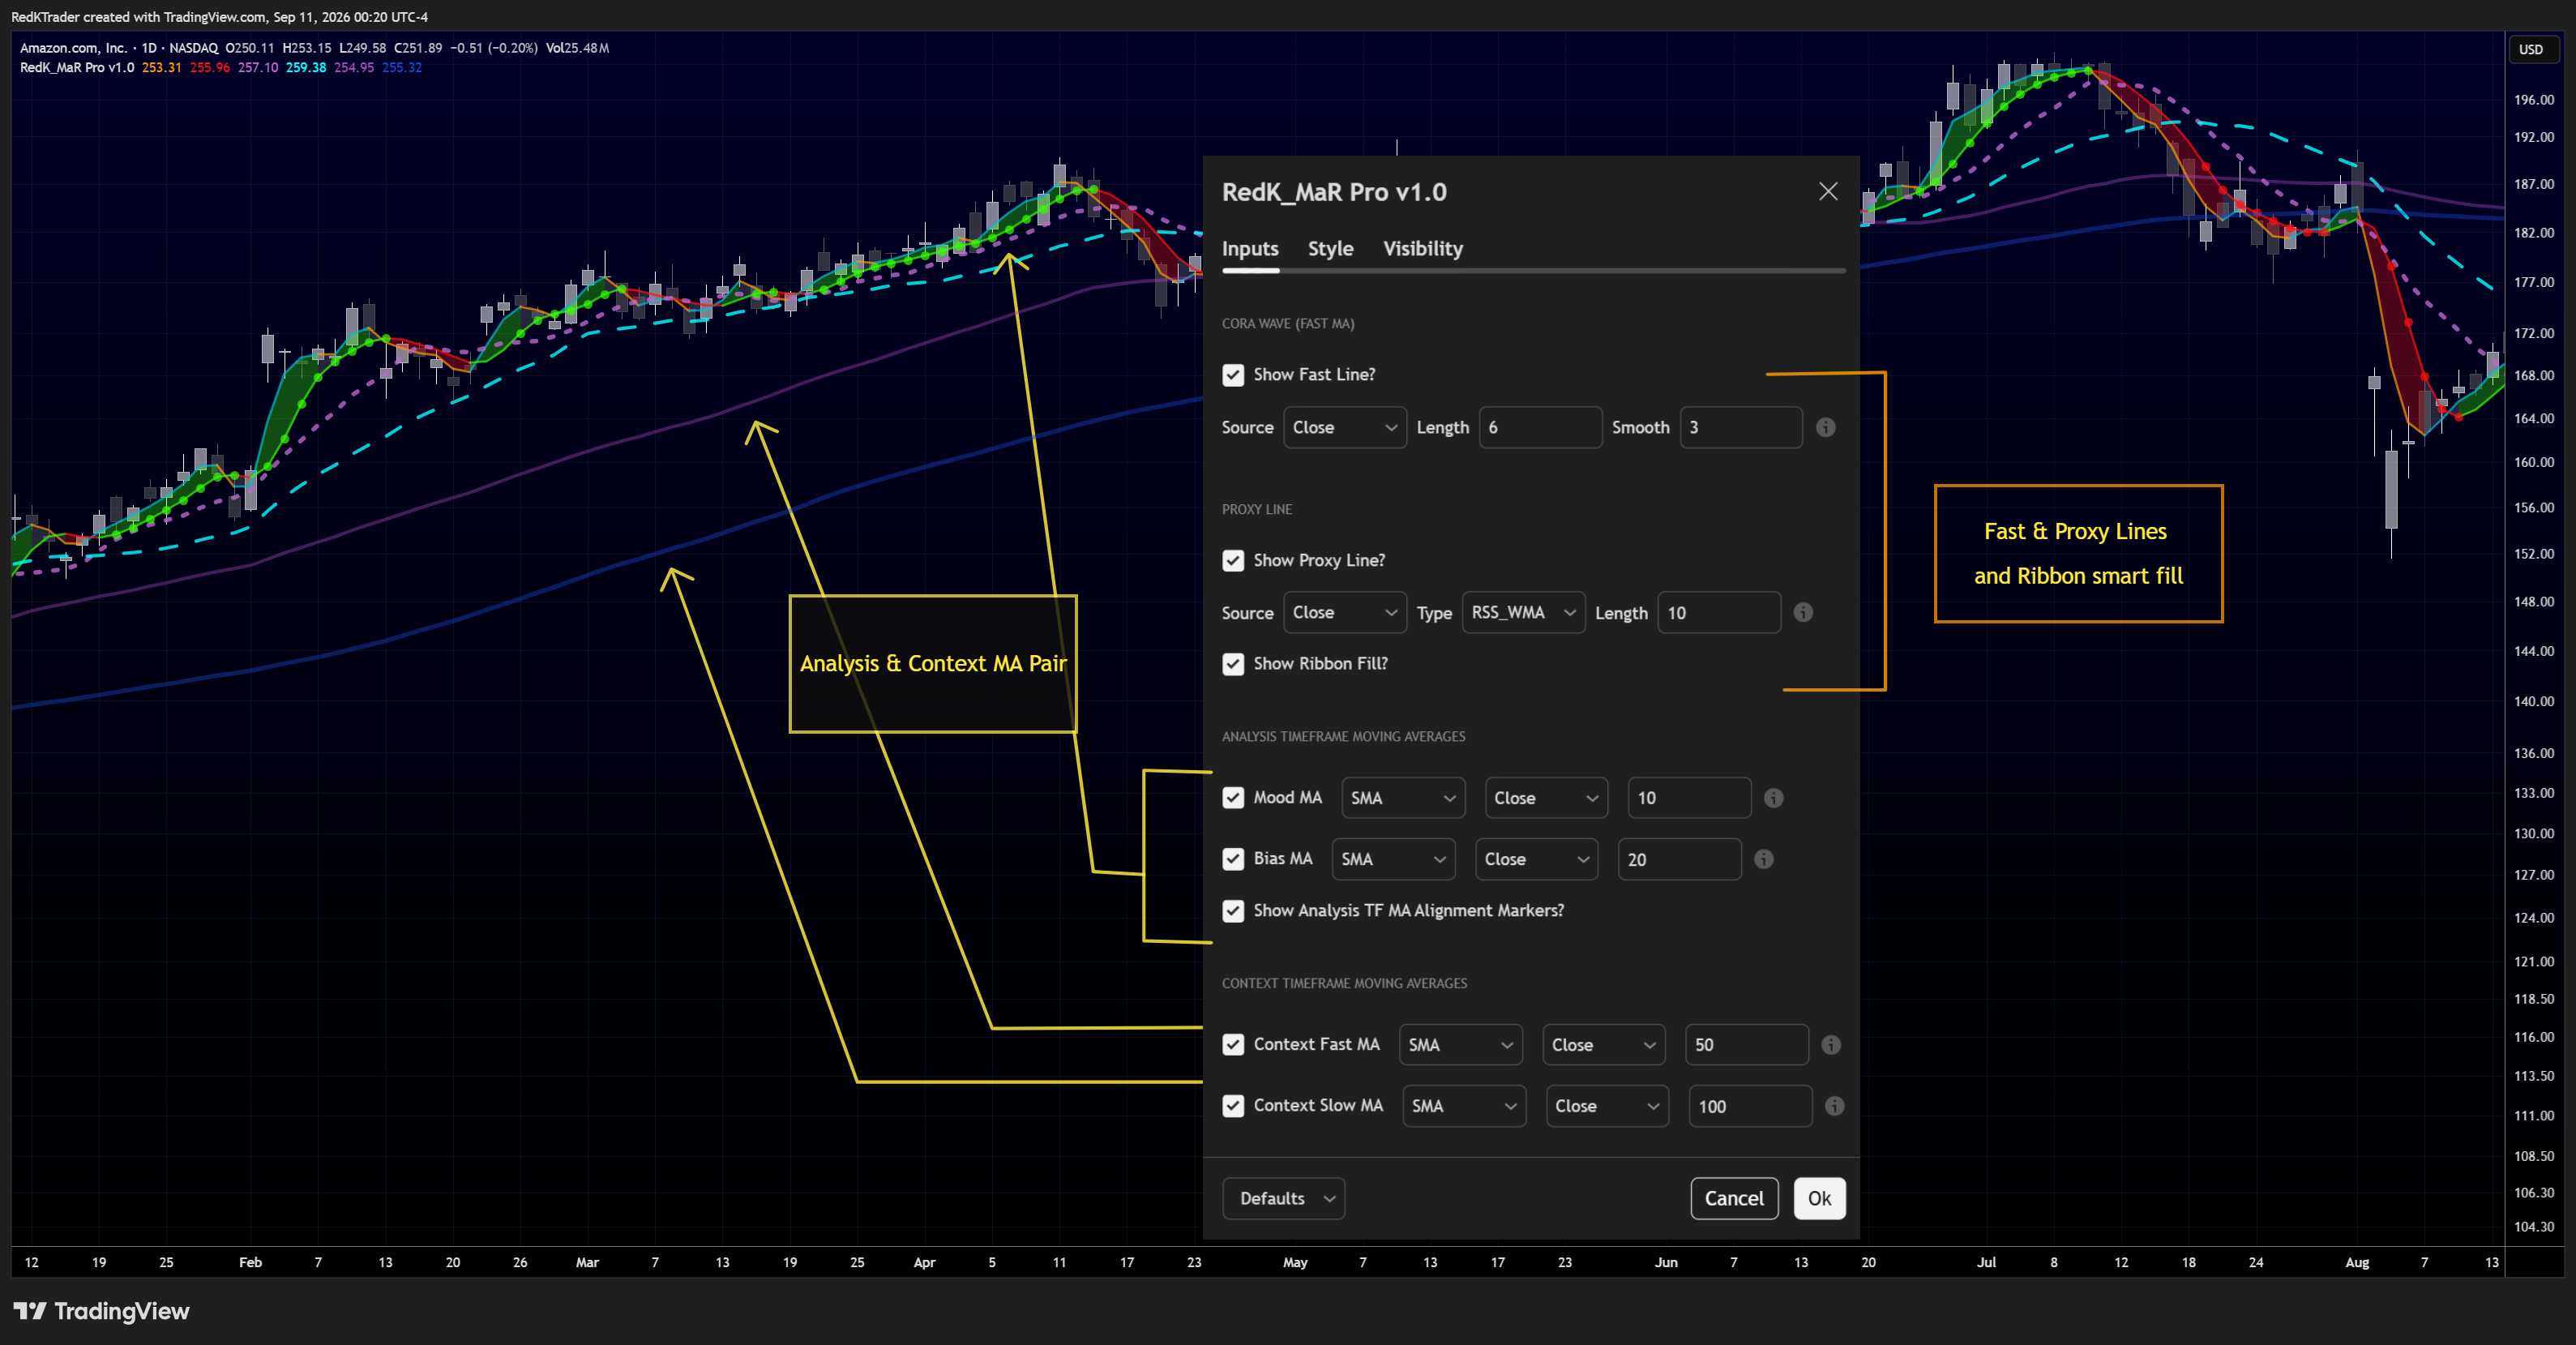Click the info icon beside Smooth field

click(1825, 427)
